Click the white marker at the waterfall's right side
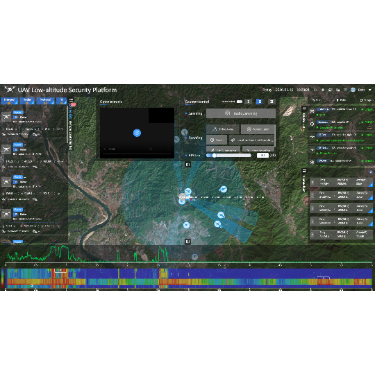 (x=323, y=277)
